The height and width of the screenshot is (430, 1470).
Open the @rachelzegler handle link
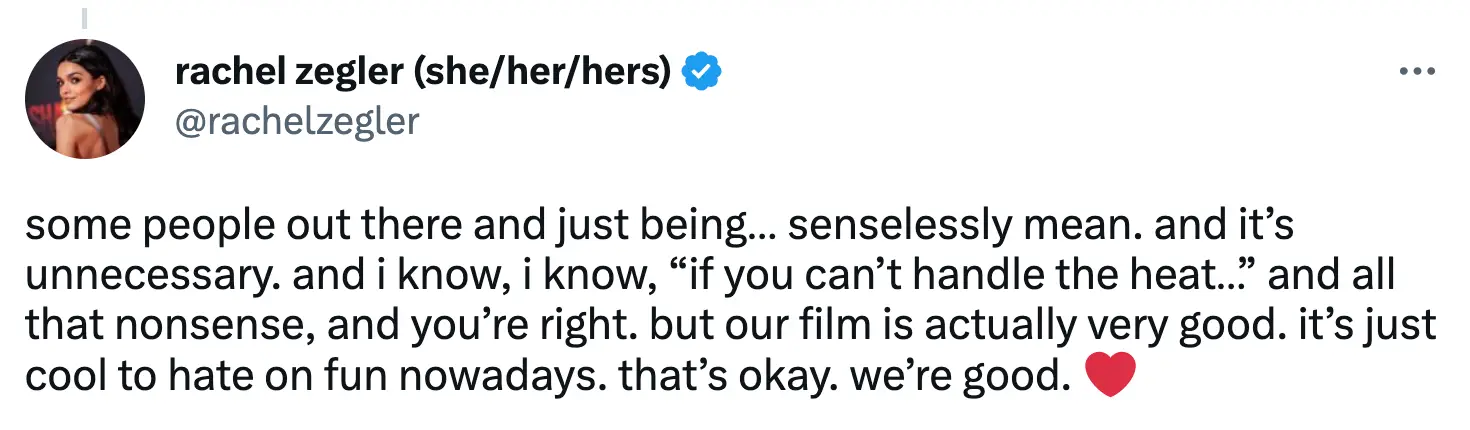tap(296, 120)
